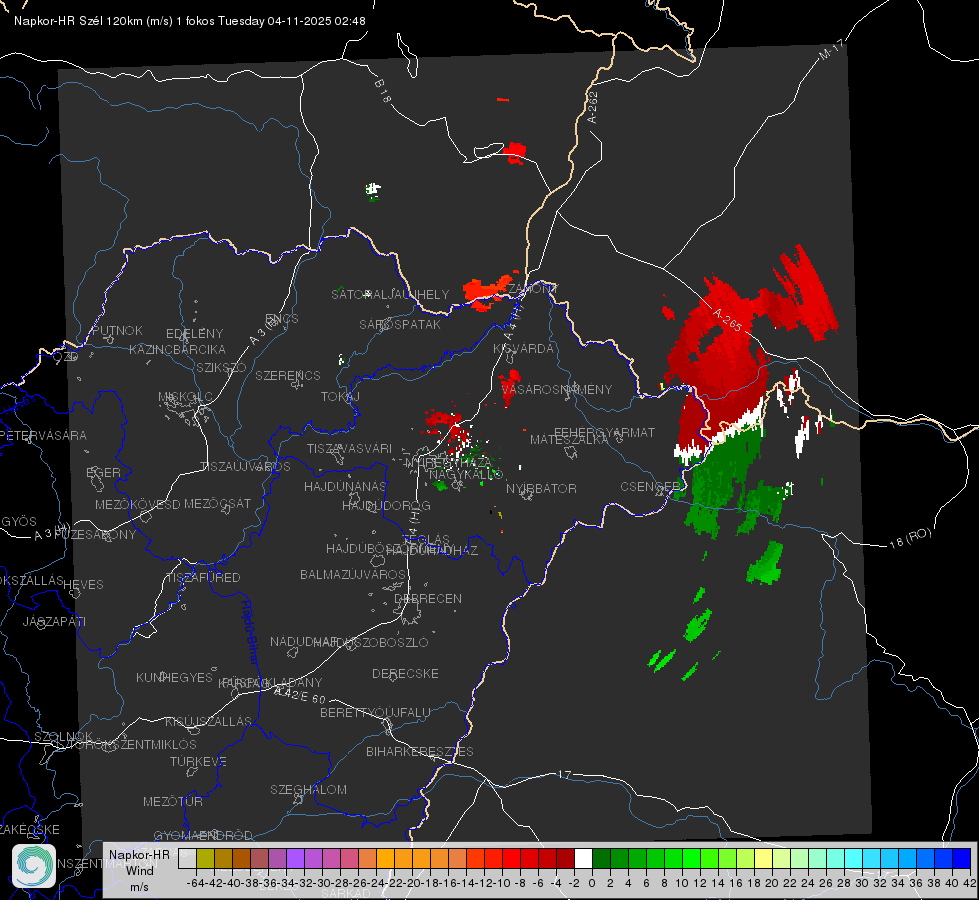Choose the pale yellow legend swatch near 18
This screenshot has width=979, height=900.
(x=764, y=859)
